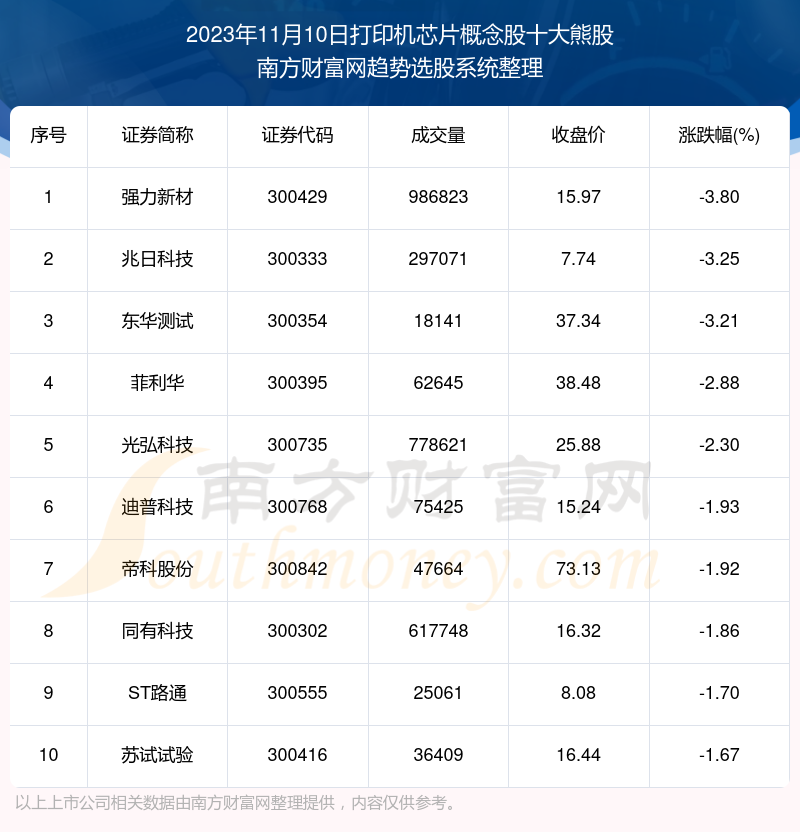Click change value '-1.70'

click(719, 694)
